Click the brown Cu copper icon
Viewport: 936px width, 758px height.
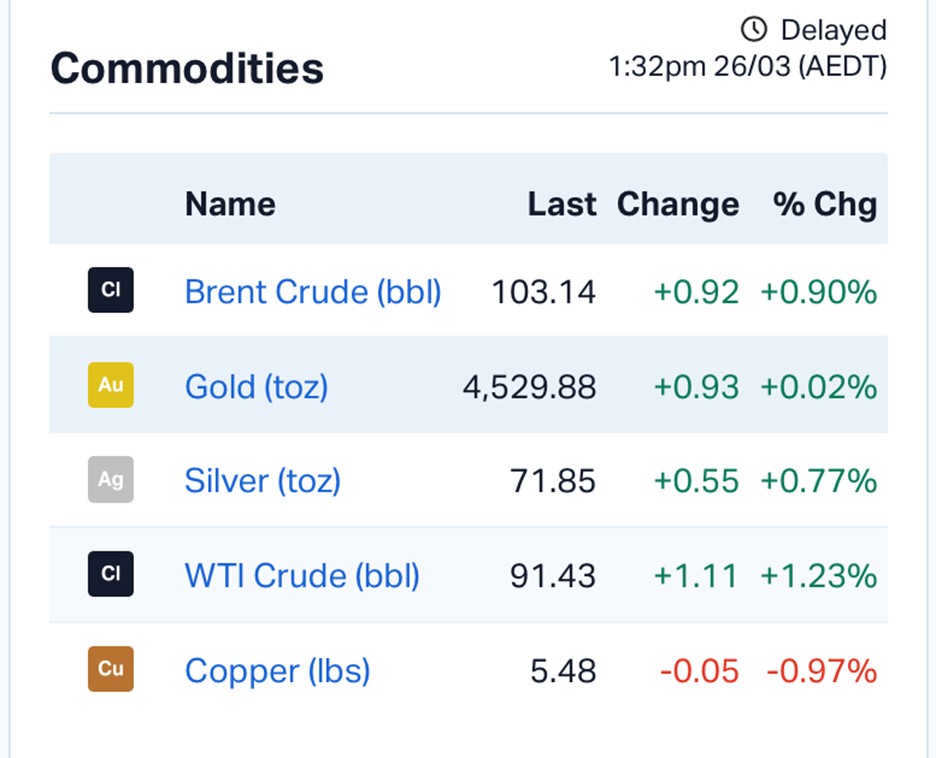coord(110,669)
